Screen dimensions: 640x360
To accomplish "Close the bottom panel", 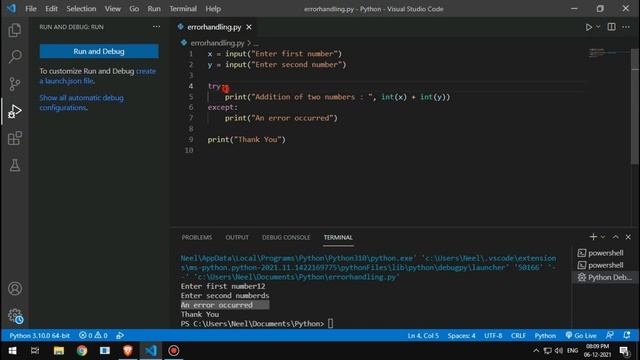I will [x=628, y=237].
